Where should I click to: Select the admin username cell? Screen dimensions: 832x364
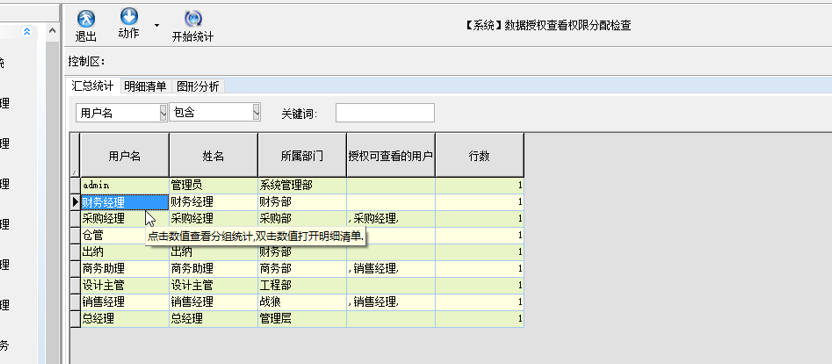pyautogui.click(x=125, y=185)
